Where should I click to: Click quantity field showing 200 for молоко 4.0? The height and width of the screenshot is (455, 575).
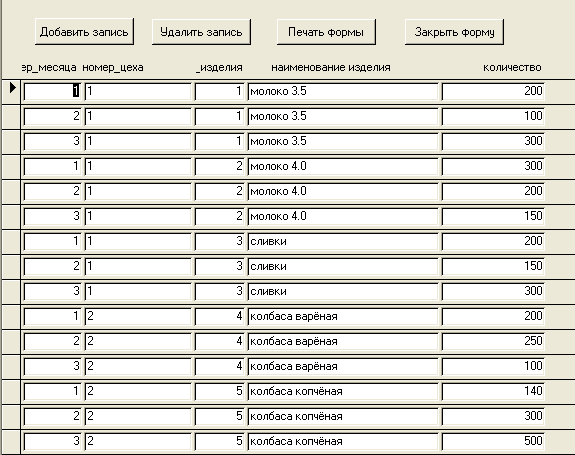[x=493, y=191]
